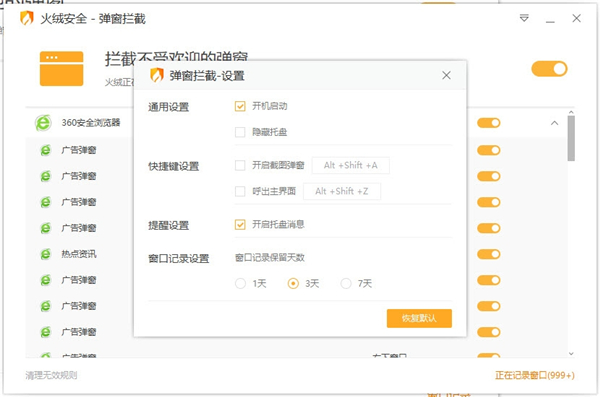The height and width of the screenshot is (397, 600).
Task: Click the scrollbar down arrow
Action: click(571, 354)
